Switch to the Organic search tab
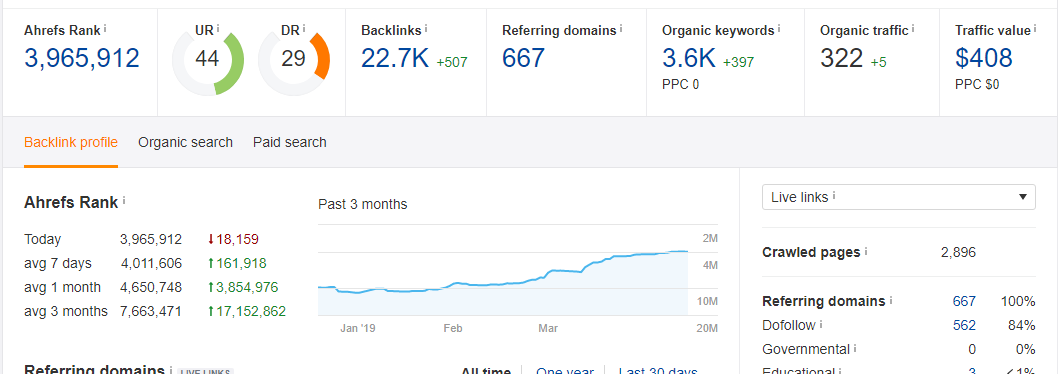 pyautogui.click(x=186, y=142)
